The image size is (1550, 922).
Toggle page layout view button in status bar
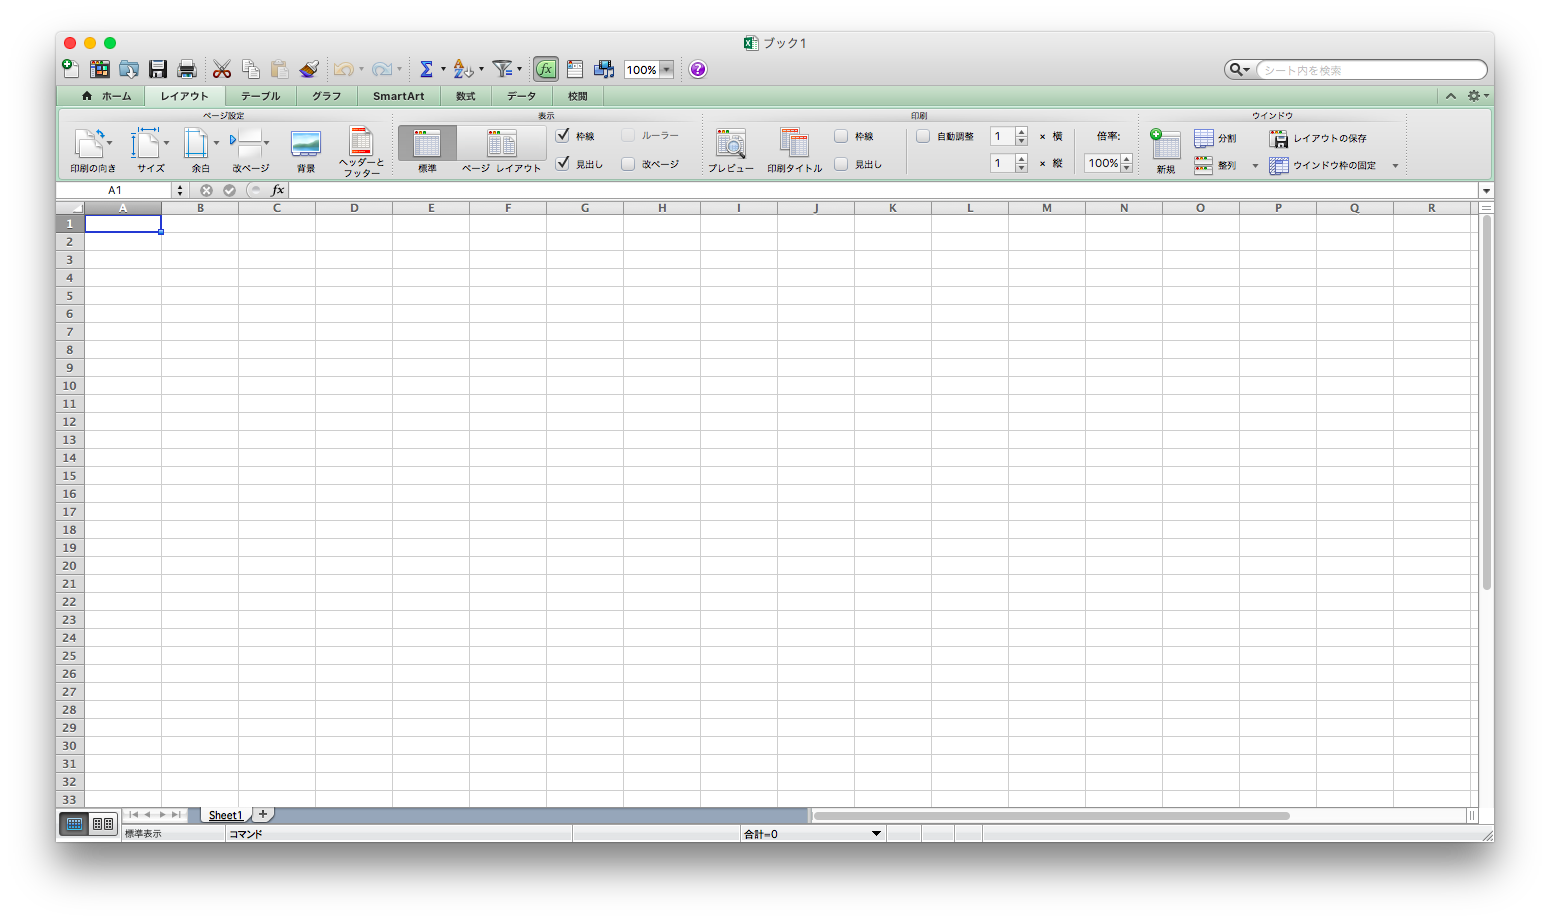tap(103, 824)
